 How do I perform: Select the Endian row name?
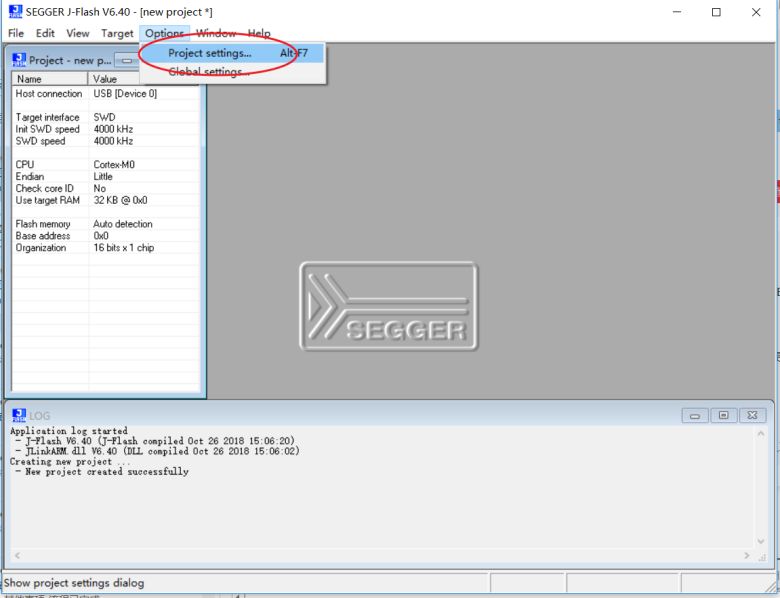(x=30, y=177)
